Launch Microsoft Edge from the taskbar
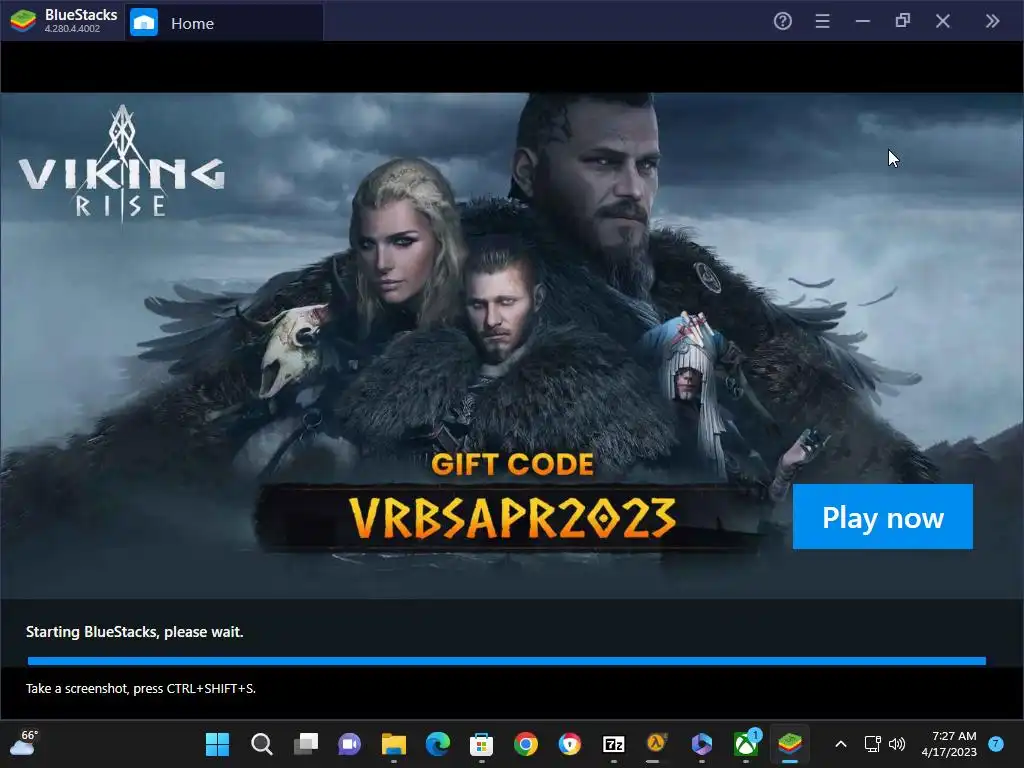The height and width of the screenshot is (768, 1024). click(438, 744)
